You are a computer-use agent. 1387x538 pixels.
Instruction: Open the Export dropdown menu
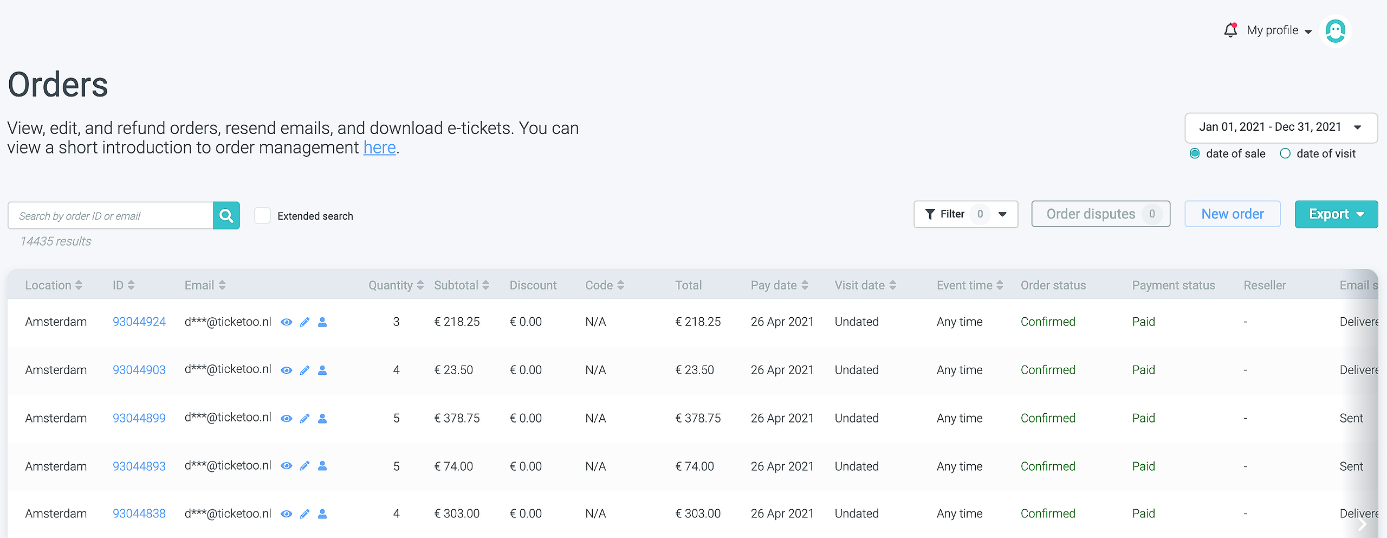(x=1336, y=214)
